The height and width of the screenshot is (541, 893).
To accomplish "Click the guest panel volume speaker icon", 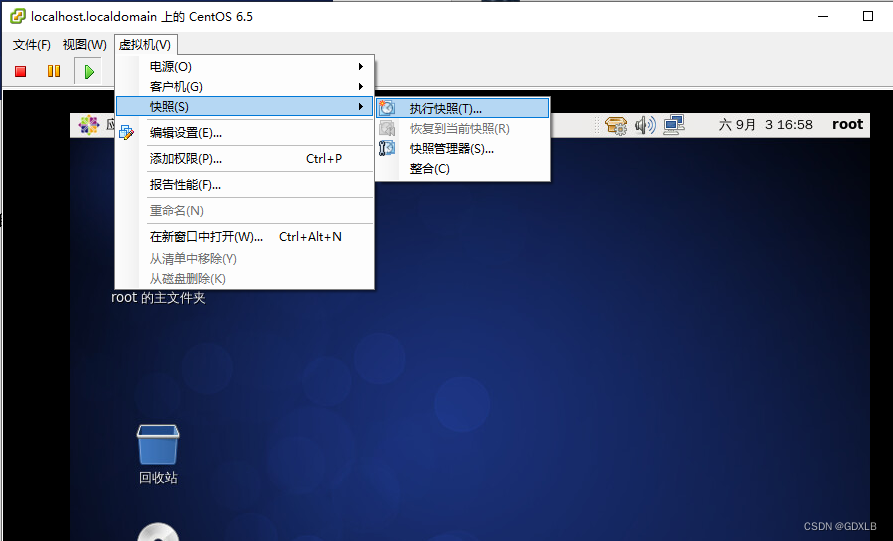I will click(645, 125).
